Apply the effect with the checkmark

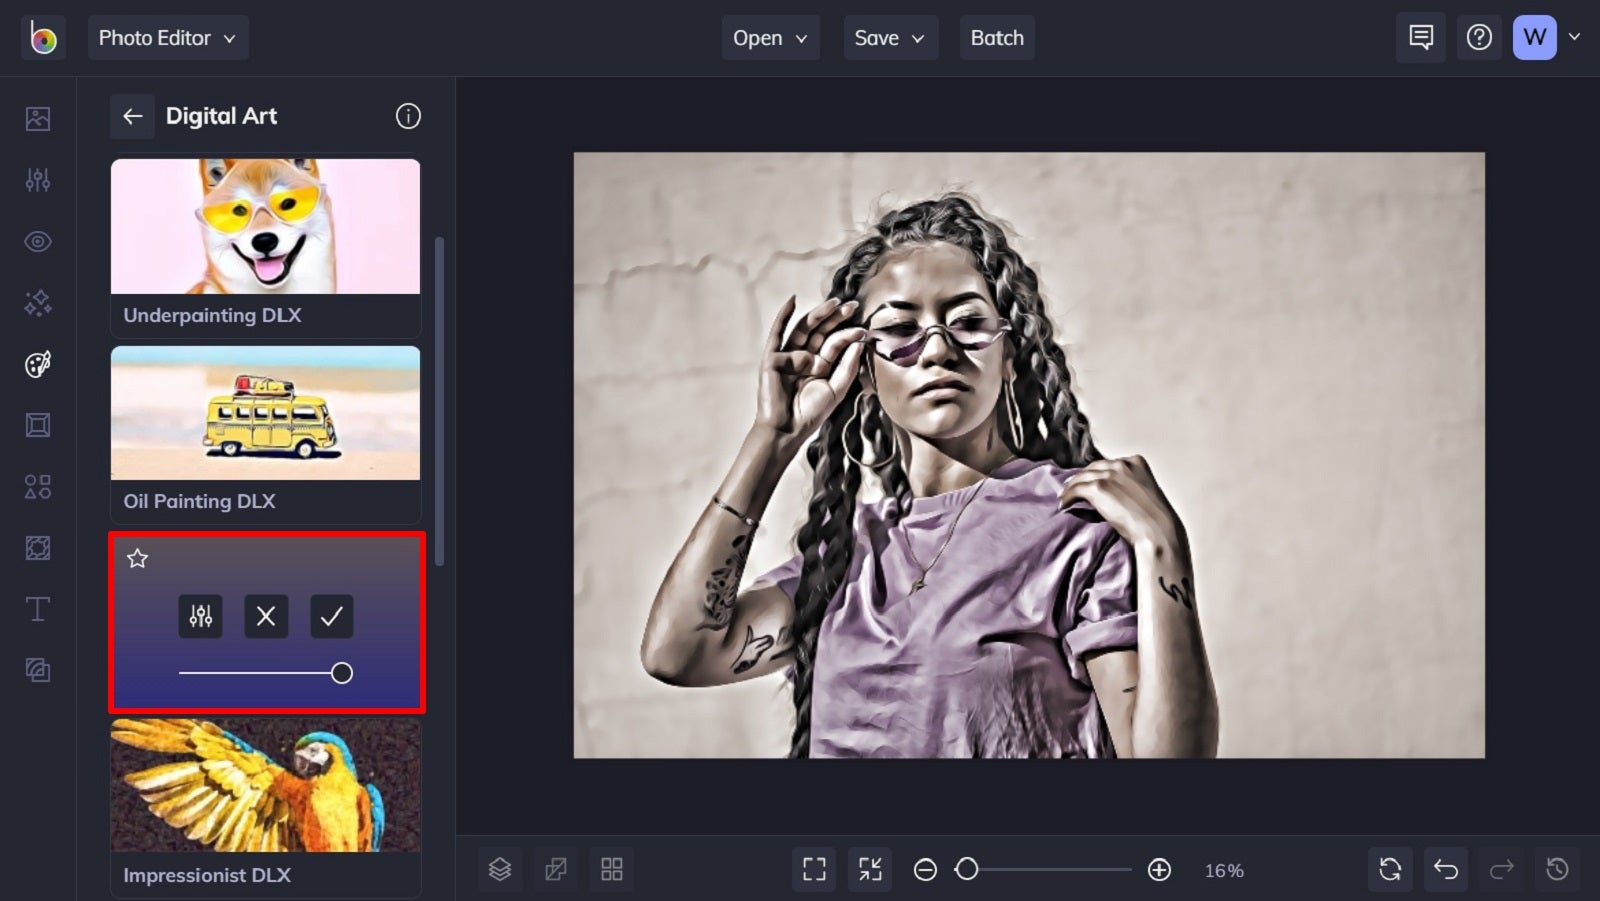pos(332,616)
